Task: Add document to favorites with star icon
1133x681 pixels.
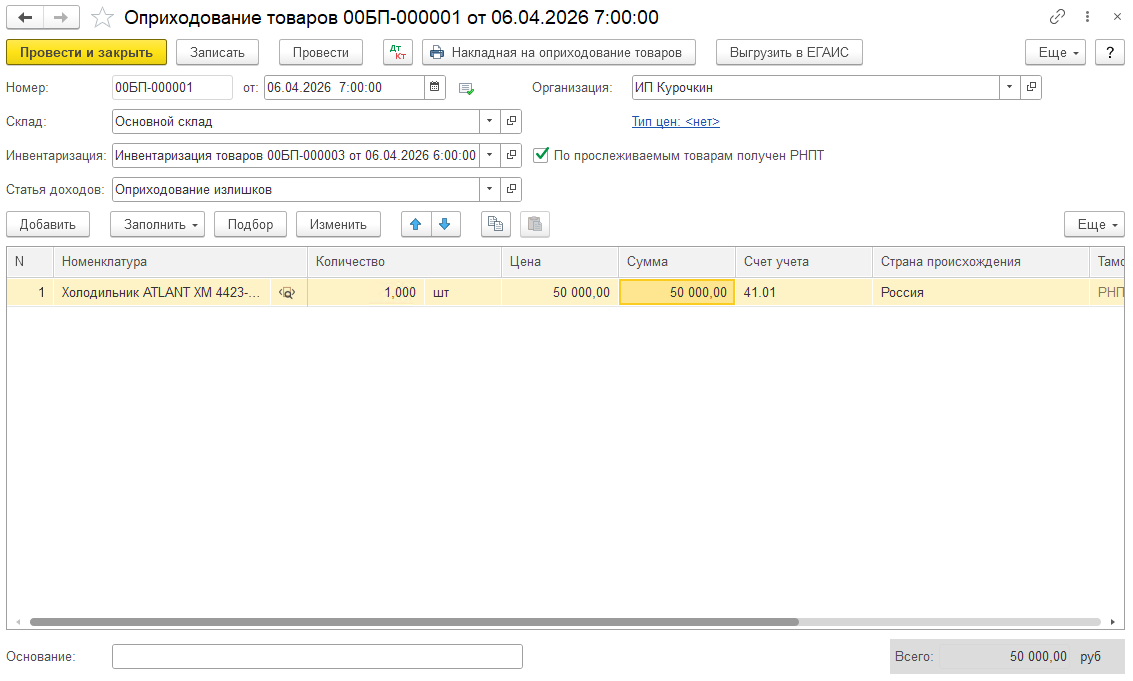Action: [x=102, y=18]
